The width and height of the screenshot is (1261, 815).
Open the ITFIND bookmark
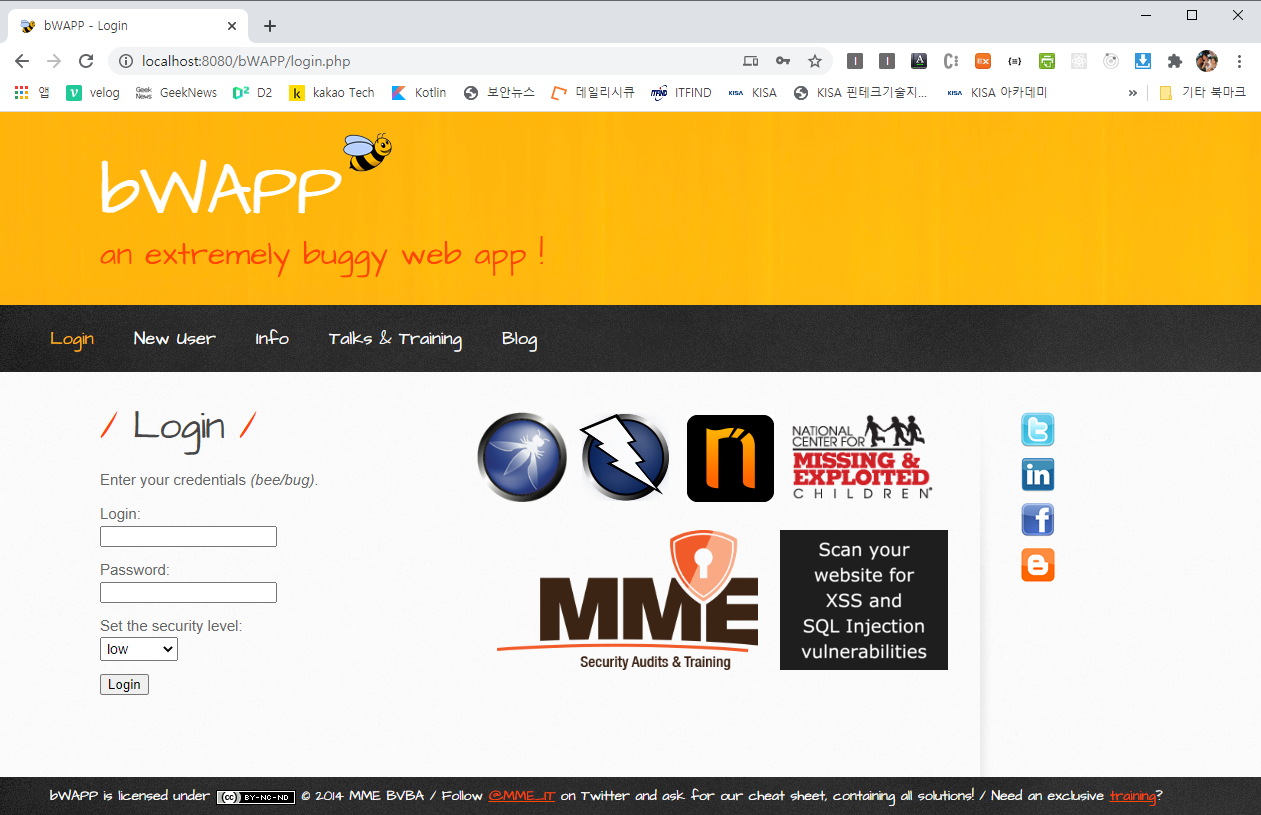tap(681, 92)
